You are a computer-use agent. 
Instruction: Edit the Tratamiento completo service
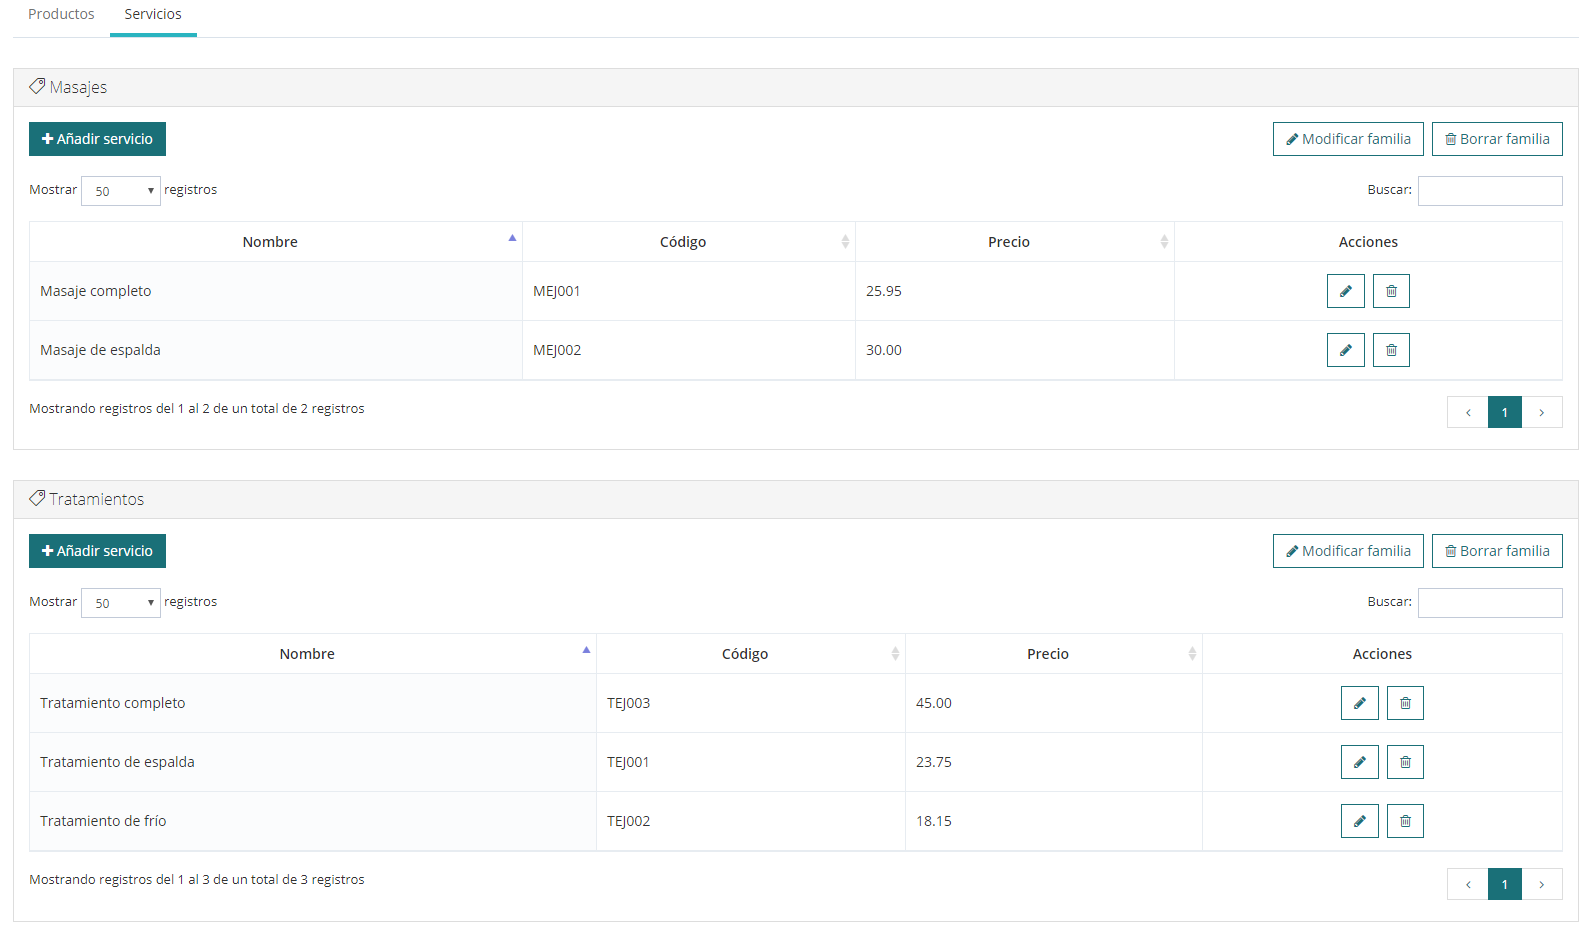[1359, 703]
